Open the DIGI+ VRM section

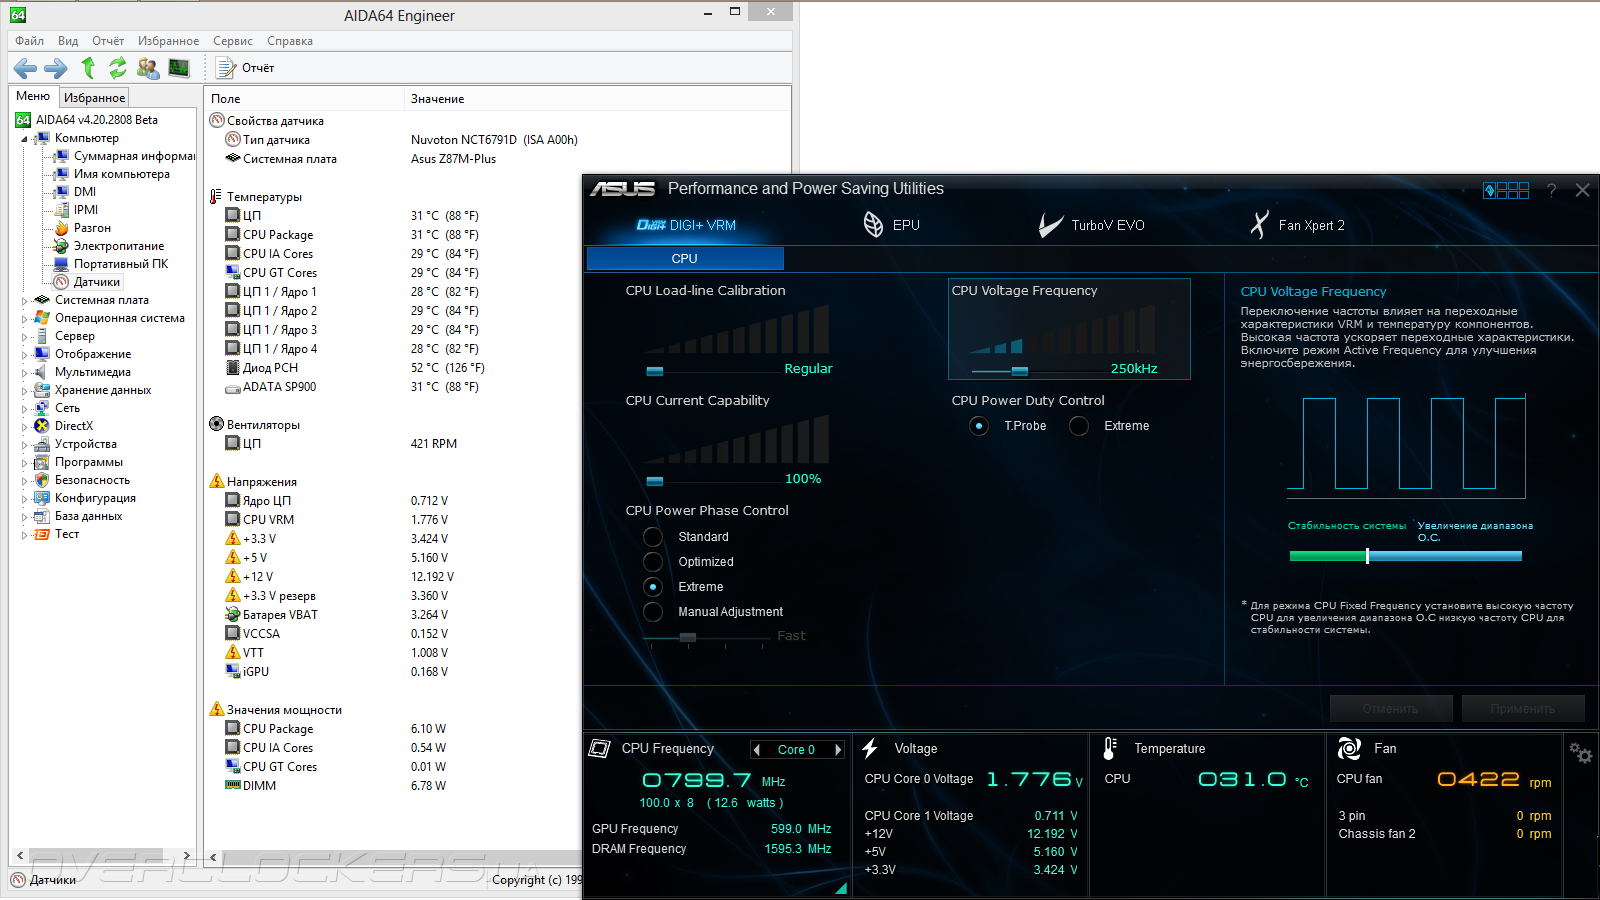point(686,225)
